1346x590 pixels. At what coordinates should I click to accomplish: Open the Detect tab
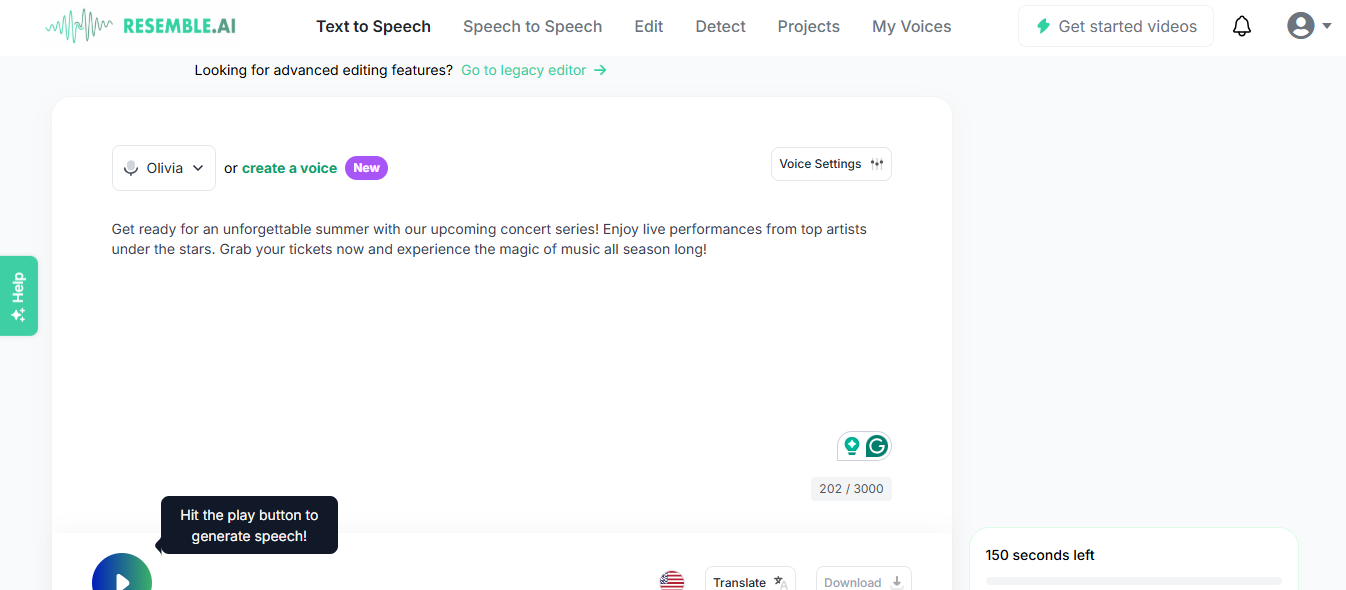click(x=720, y=26)
